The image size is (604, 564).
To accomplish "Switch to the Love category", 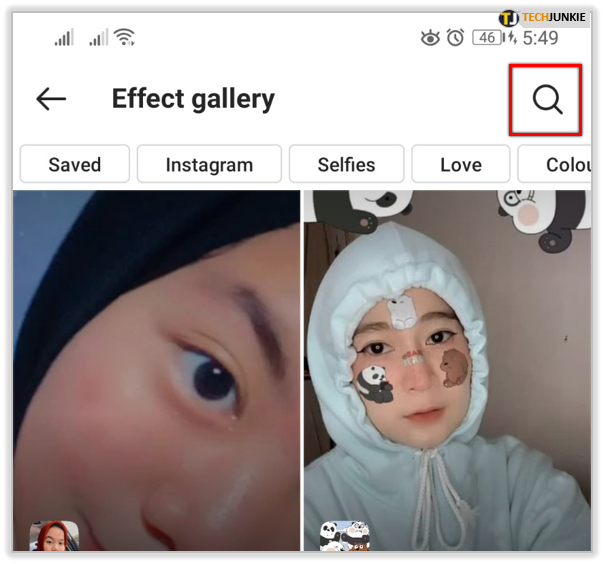I will (461, 164).
